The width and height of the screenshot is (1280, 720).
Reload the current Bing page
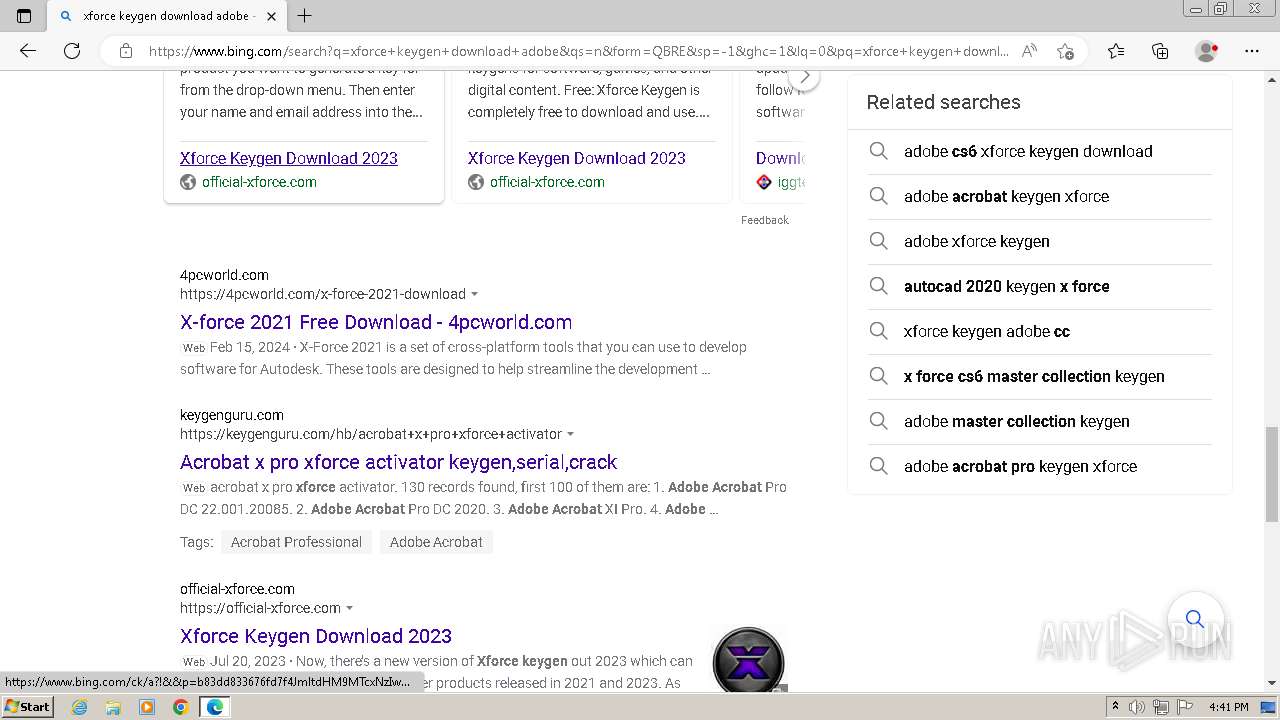[x=72, y=51]
